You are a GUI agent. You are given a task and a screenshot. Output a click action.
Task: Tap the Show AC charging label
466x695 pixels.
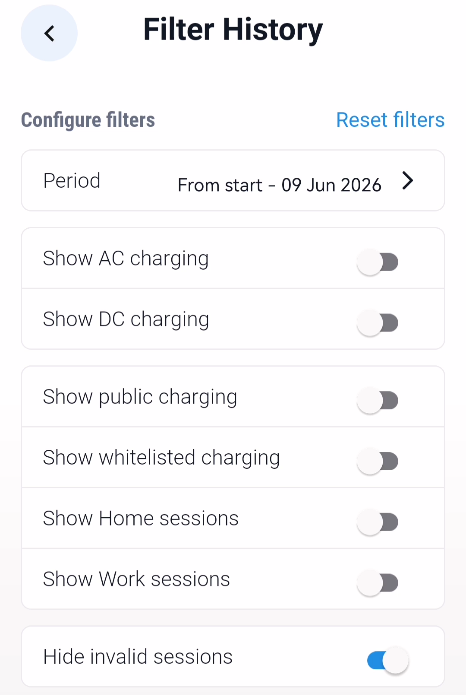coord(126,258)
